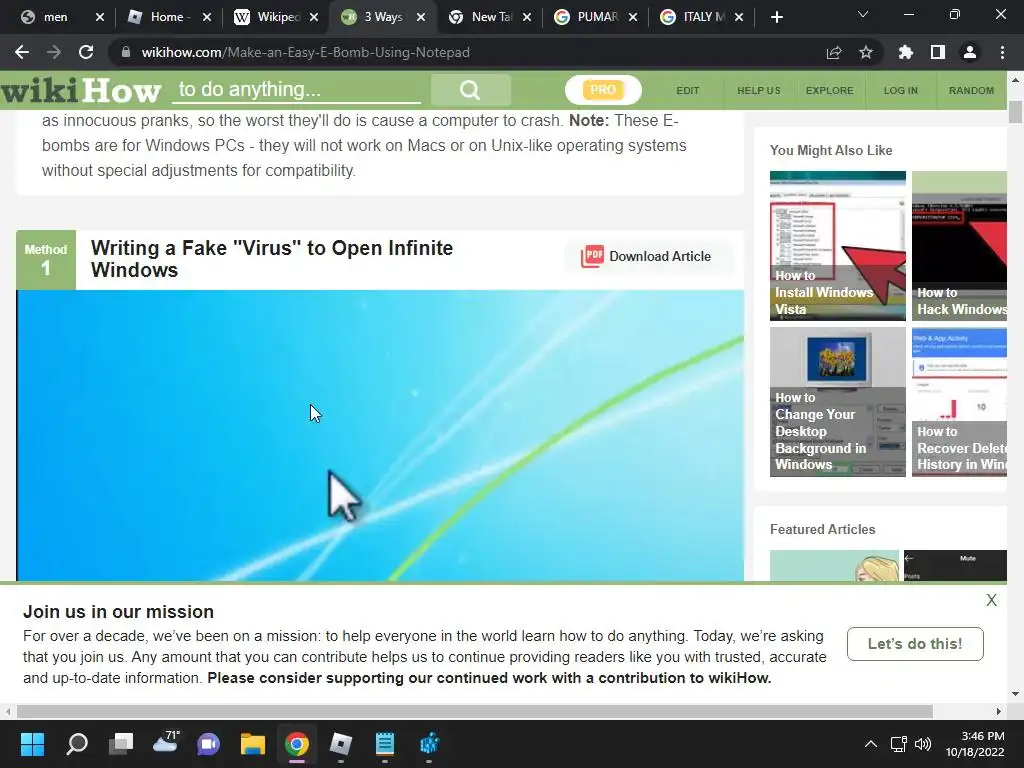Open a new browser tab
The width and height of the screenshot is (1024, 768).
[776, 17]
